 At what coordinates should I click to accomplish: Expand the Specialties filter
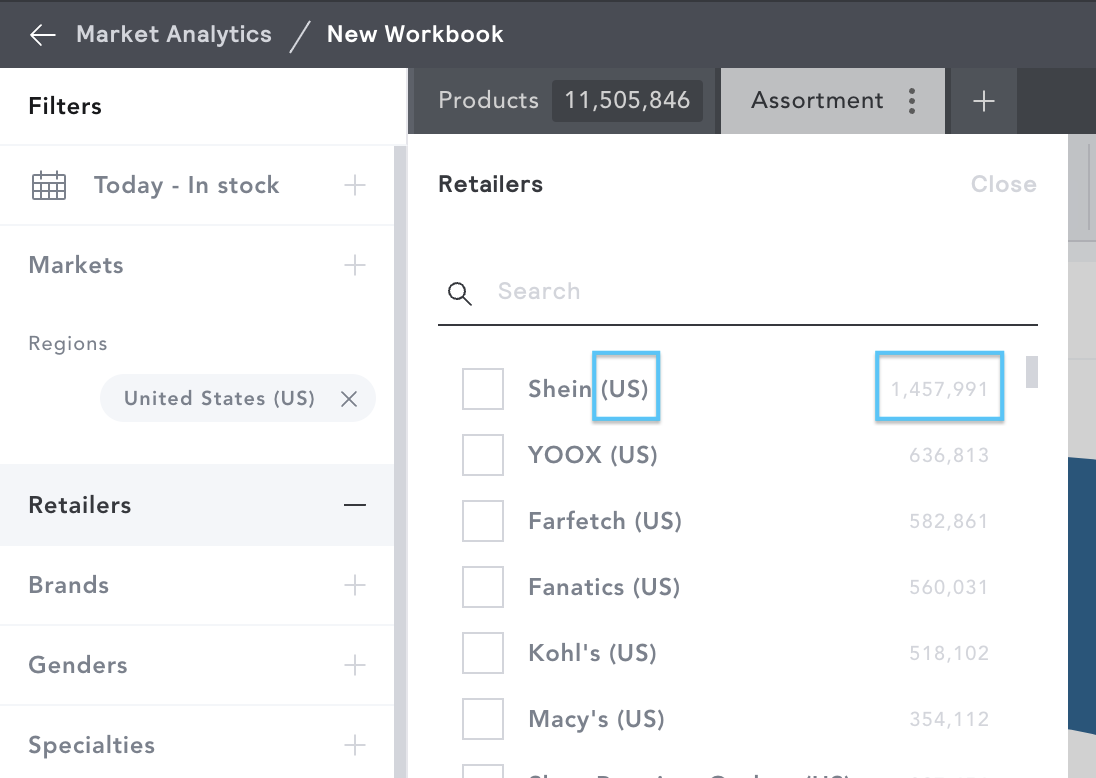(355, 745)
